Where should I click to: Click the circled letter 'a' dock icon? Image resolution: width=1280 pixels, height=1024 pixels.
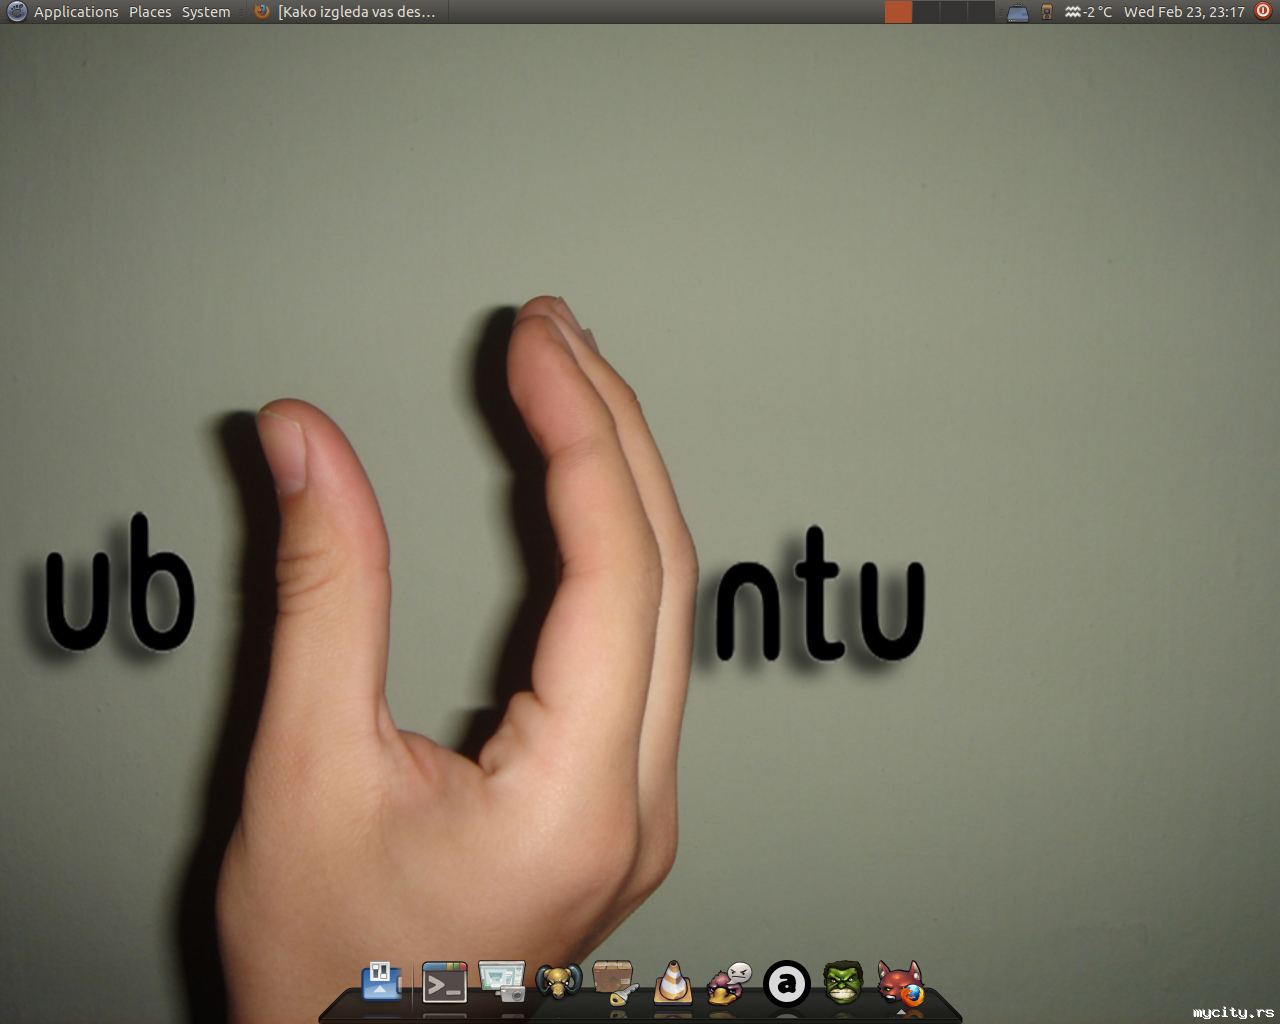click(x=786, y=983)
